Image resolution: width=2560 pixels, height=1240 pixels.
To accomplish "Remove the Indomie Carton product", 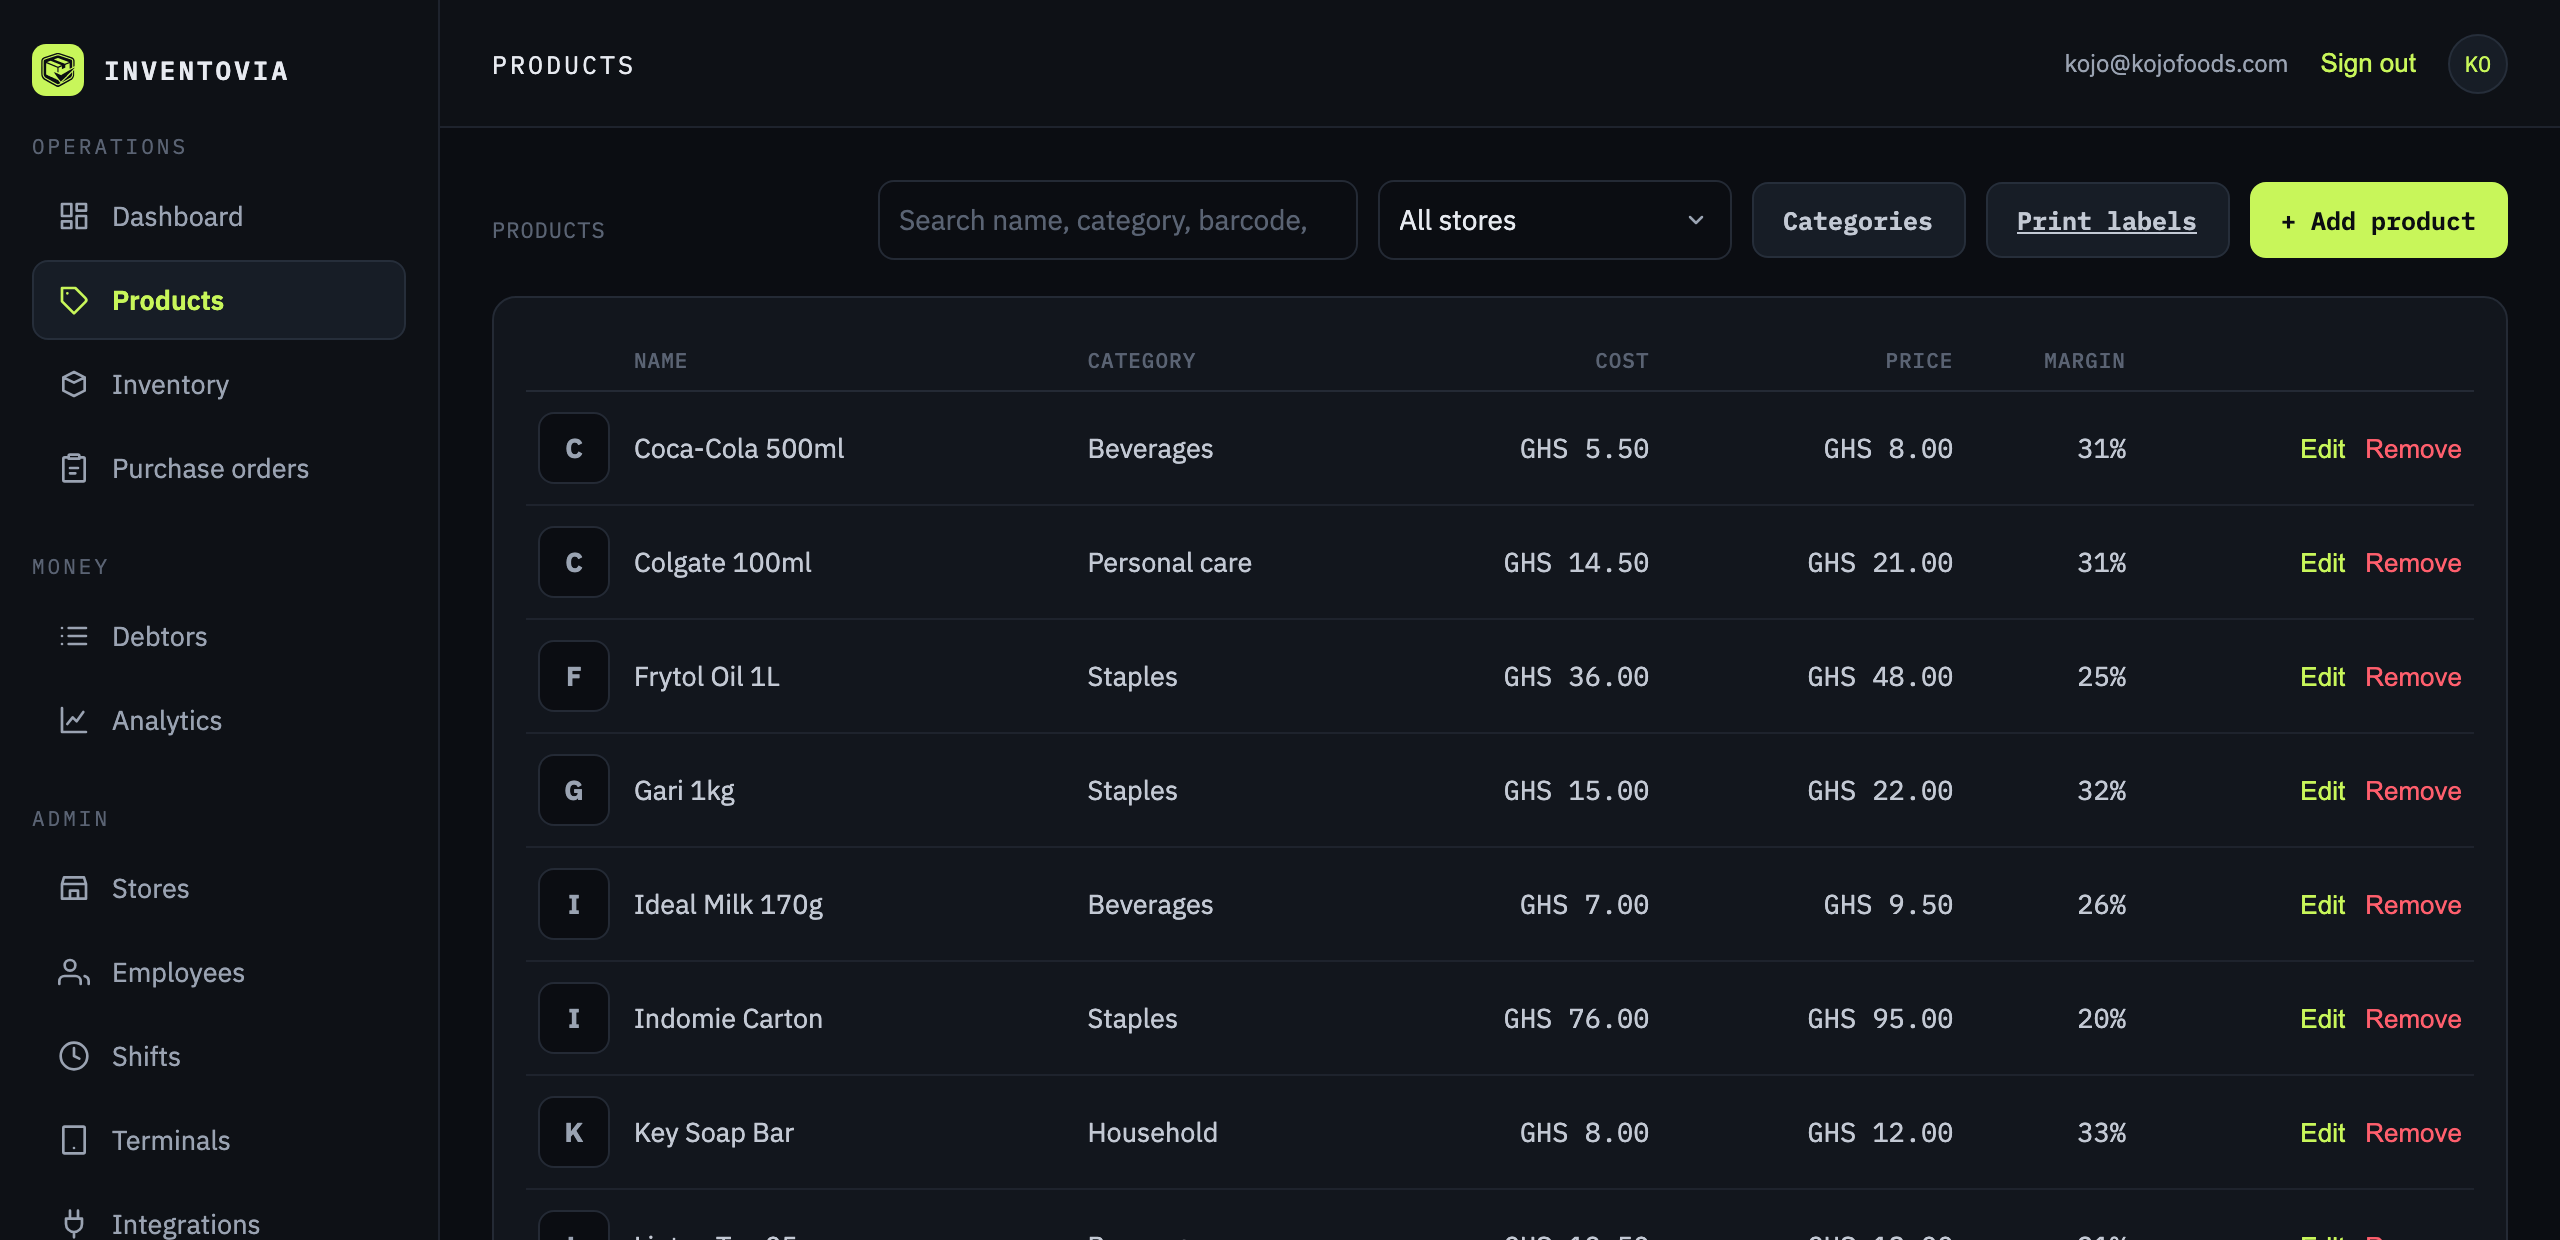I will [x=2413, y=1019].
